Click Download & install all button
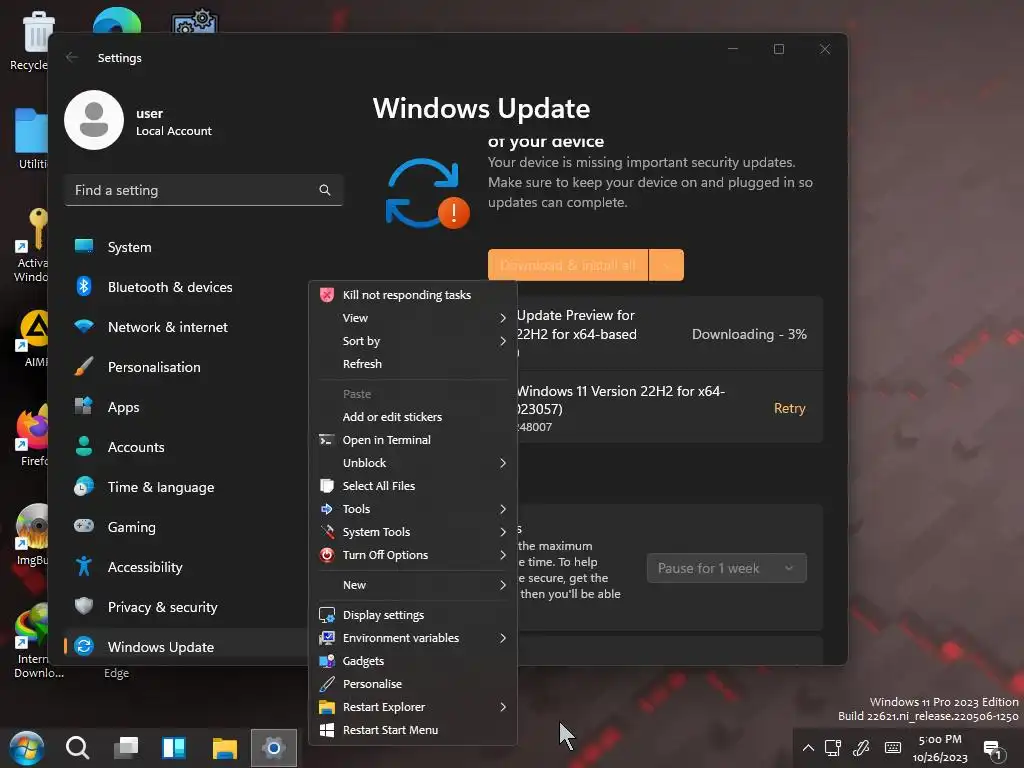 [568, 265]
